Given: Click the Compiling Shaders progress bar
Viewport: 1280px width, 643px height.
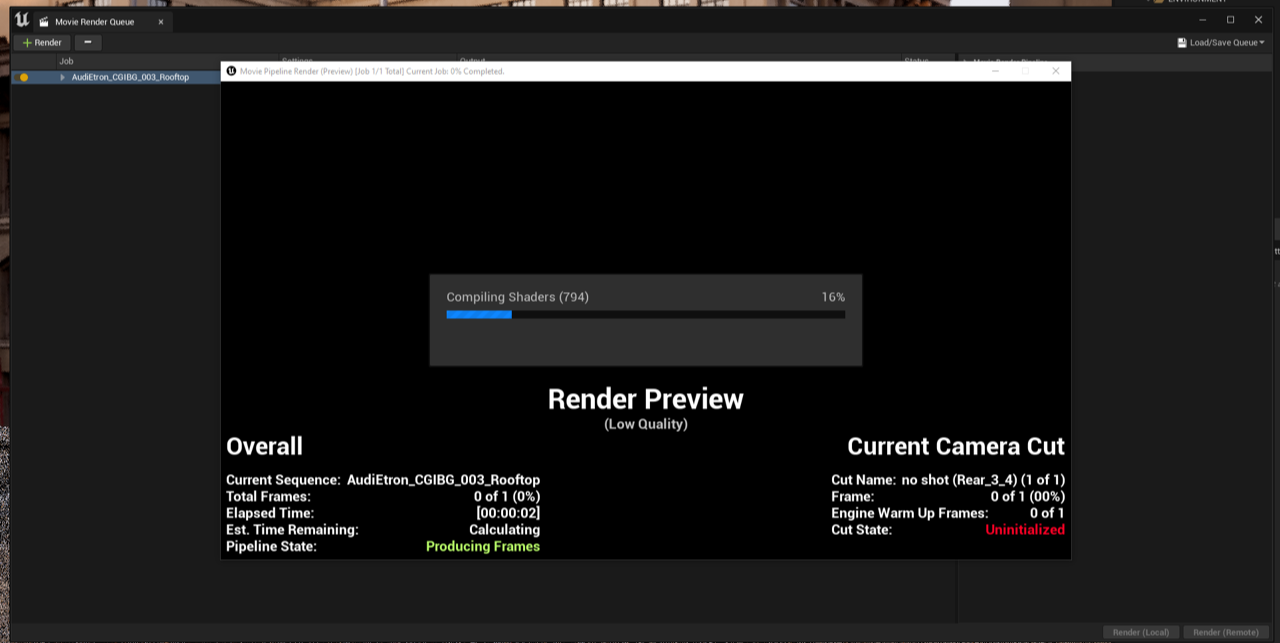Looking at the screenshot, I should point(645,314).
